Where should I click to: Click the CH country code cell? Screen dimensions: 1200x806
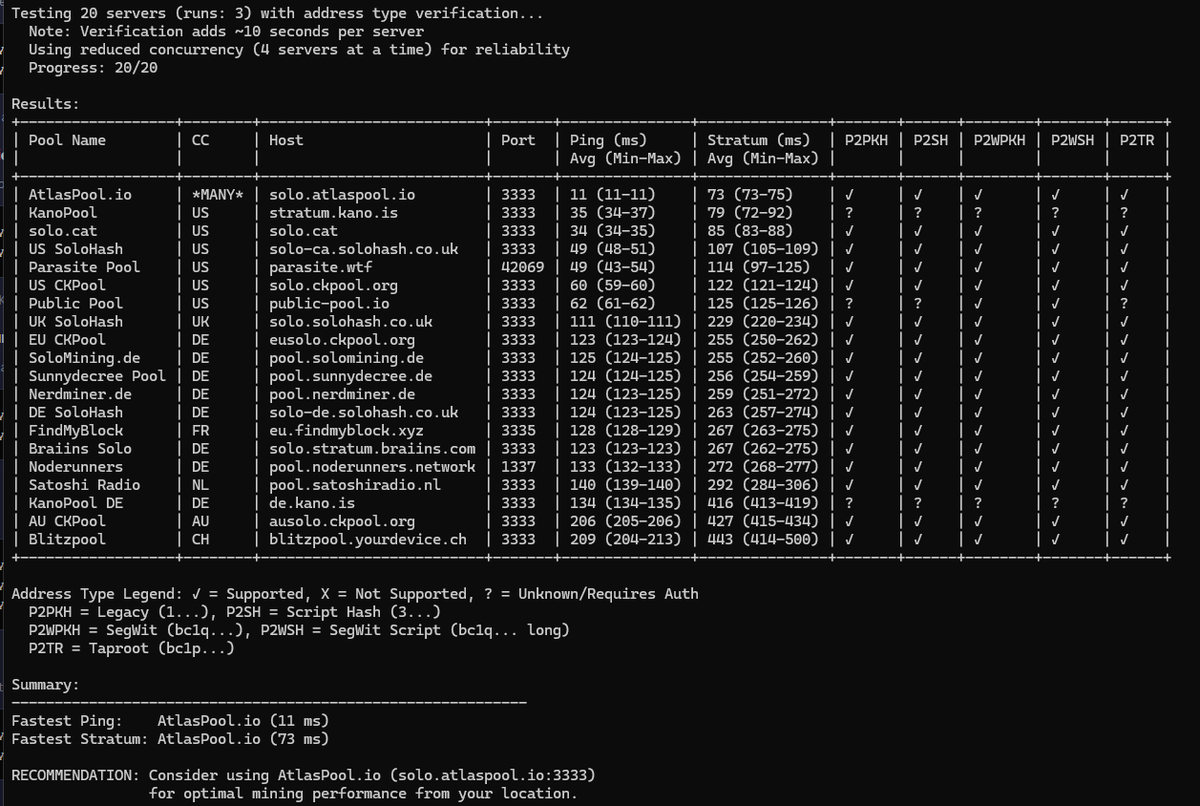click(200, 539)
